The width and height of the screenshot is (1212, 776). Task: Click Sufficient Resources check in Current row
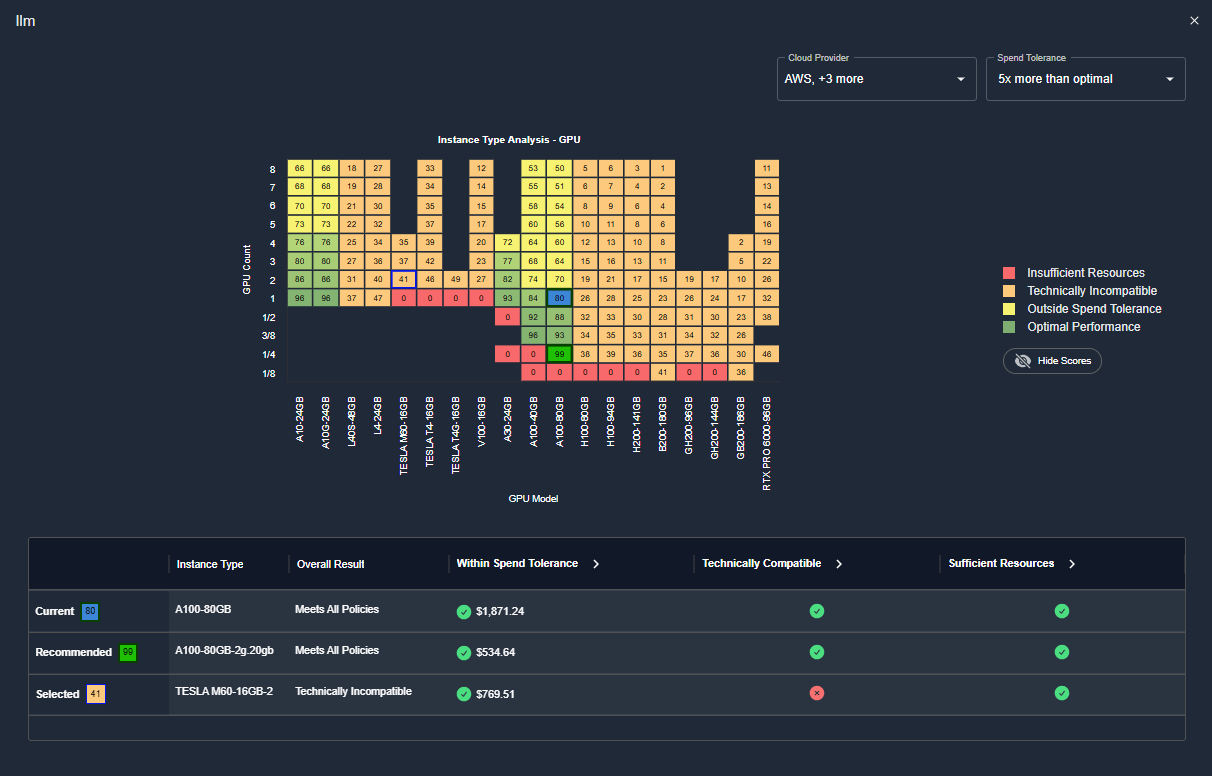click(1062, 611)
